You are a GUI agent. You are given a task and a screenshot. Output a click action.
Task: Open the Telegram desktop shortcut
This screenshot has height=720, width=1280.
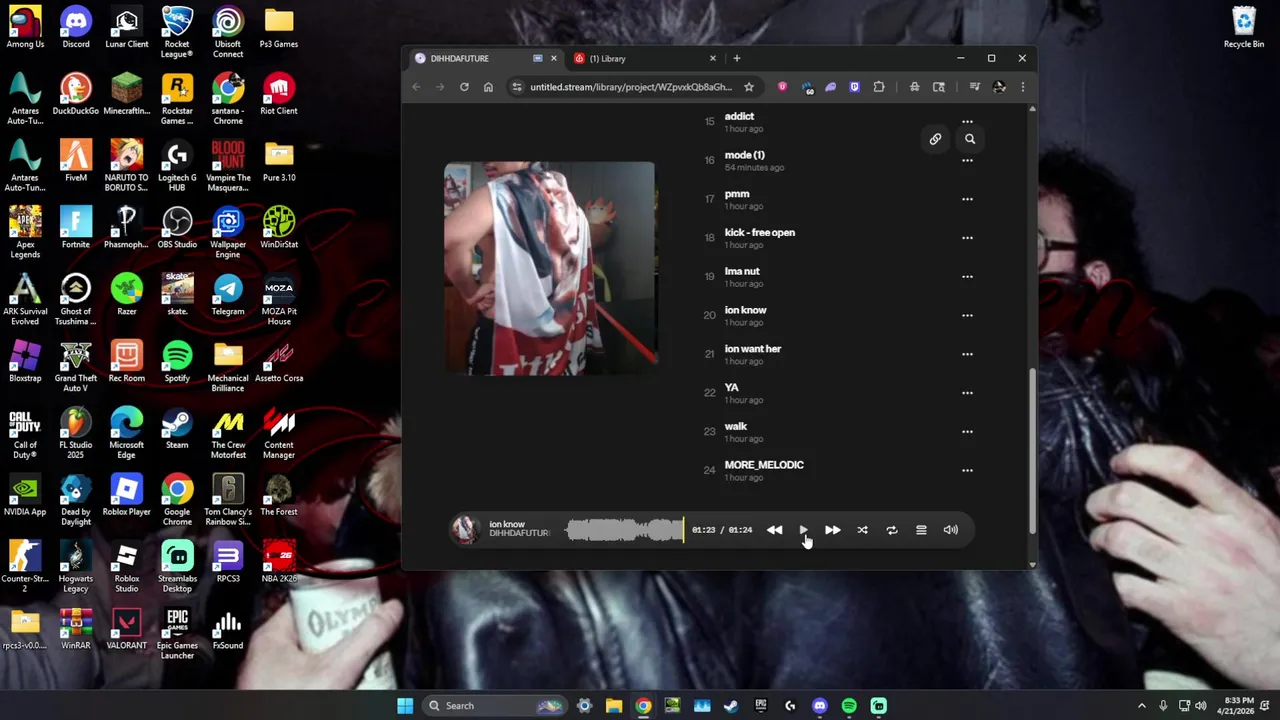tap(228, 295)
